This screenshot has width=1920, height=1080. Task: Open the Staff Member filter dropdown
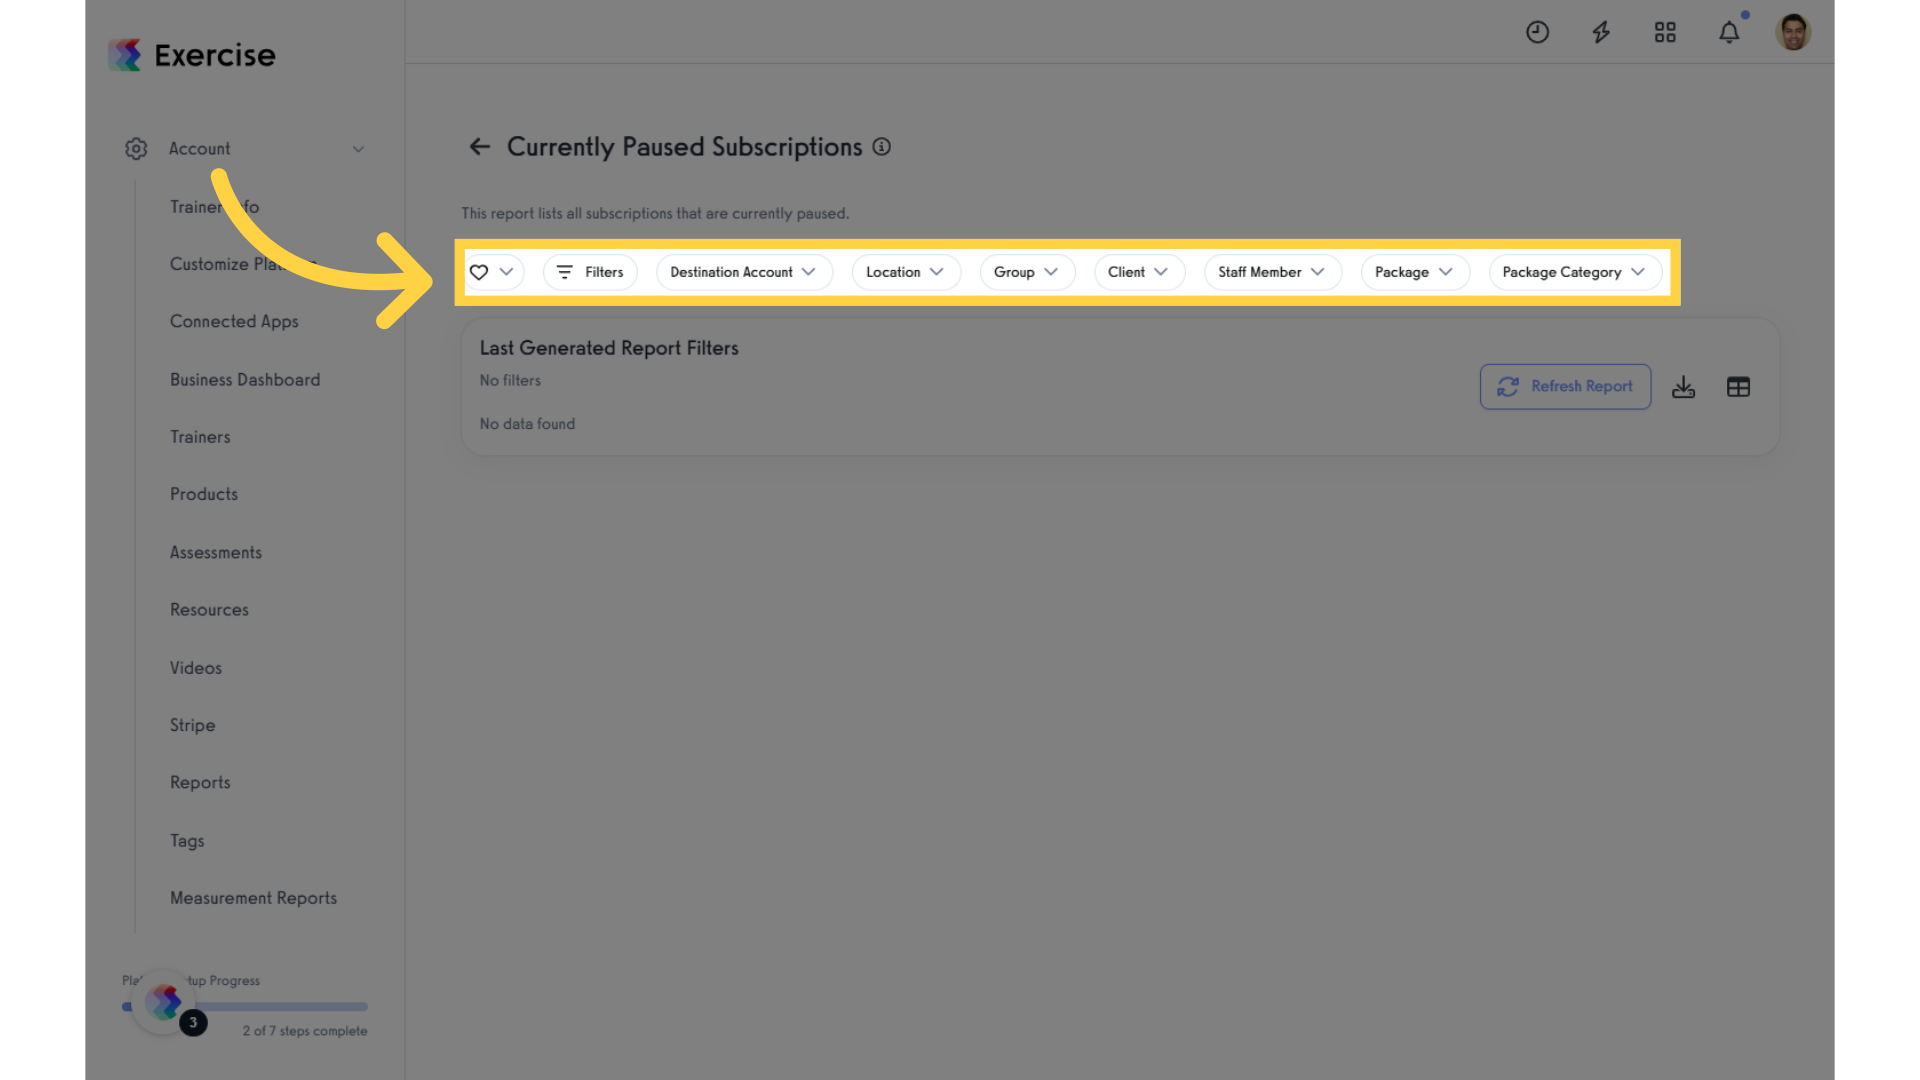pos(1272,272)
